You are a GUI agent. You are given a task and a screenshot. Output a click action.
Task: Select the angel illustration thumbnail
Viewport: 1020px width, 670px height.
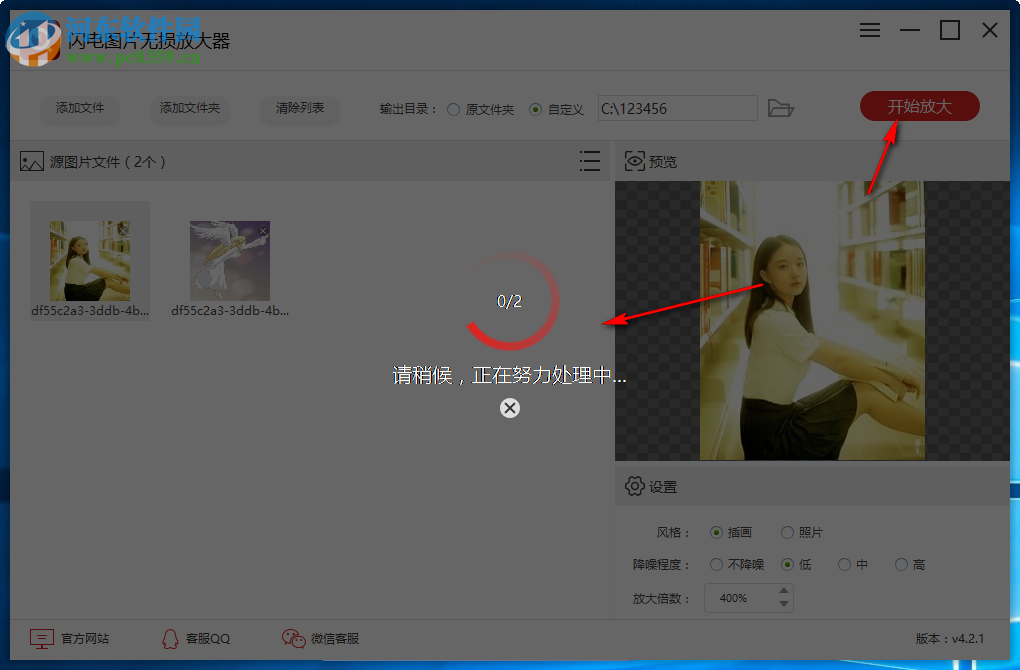pos(230,261)
